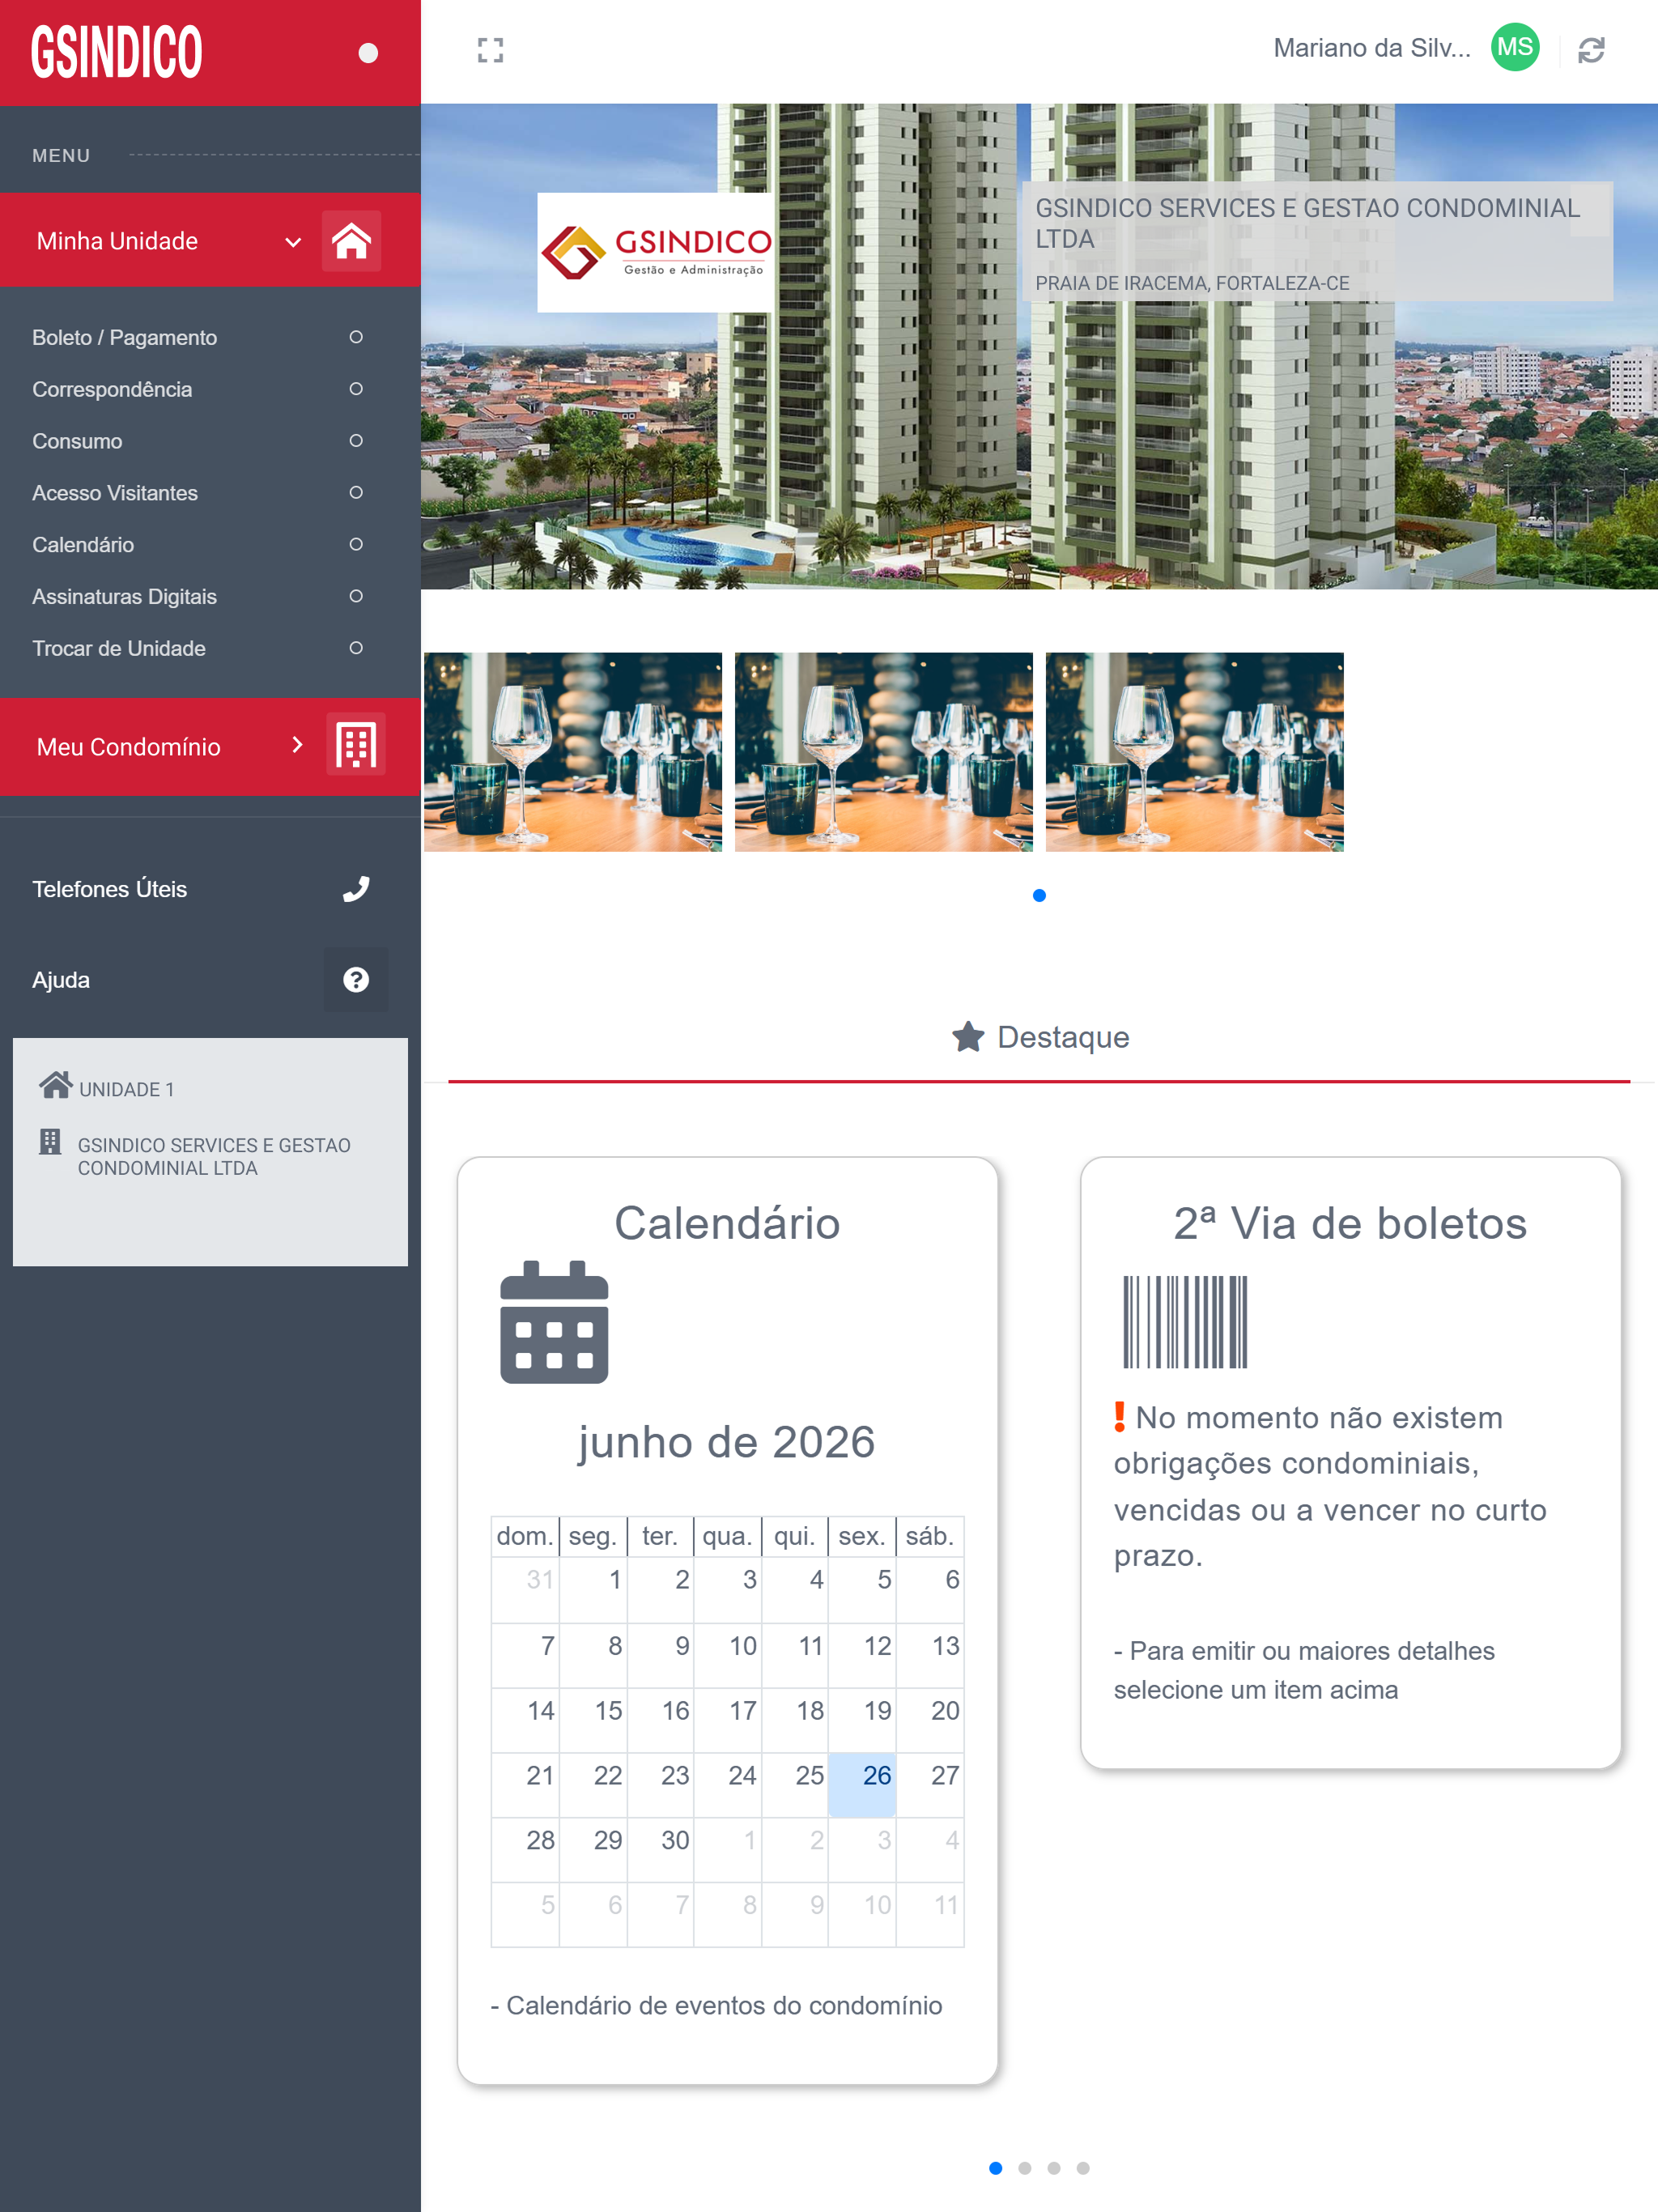
Task: Open the 2ª Via de boletos card title
Action: (x=1350, y=1223)
